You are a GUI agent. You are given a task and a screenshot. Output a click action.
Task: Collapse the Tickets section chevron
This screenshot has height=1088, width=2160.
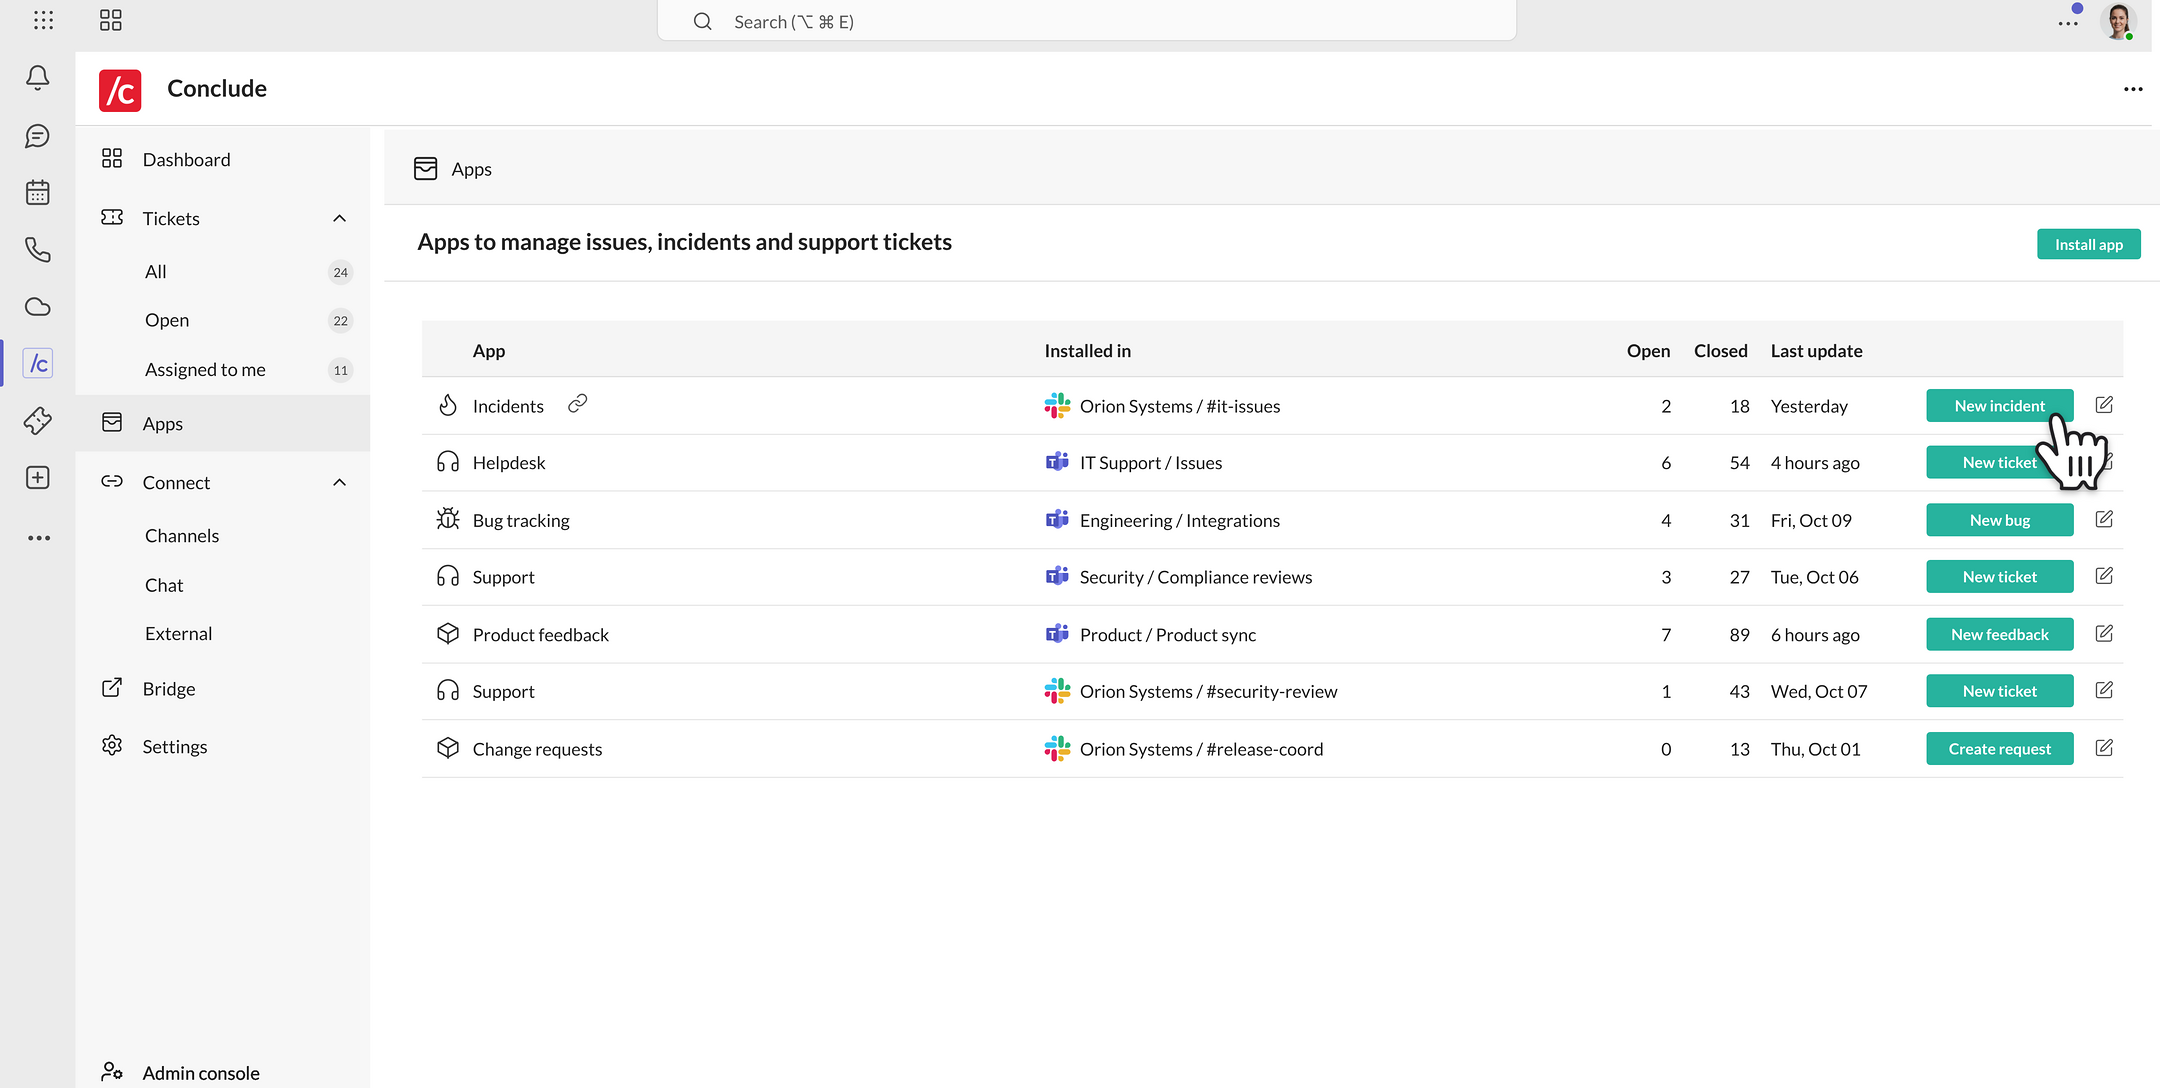point(340,219)
